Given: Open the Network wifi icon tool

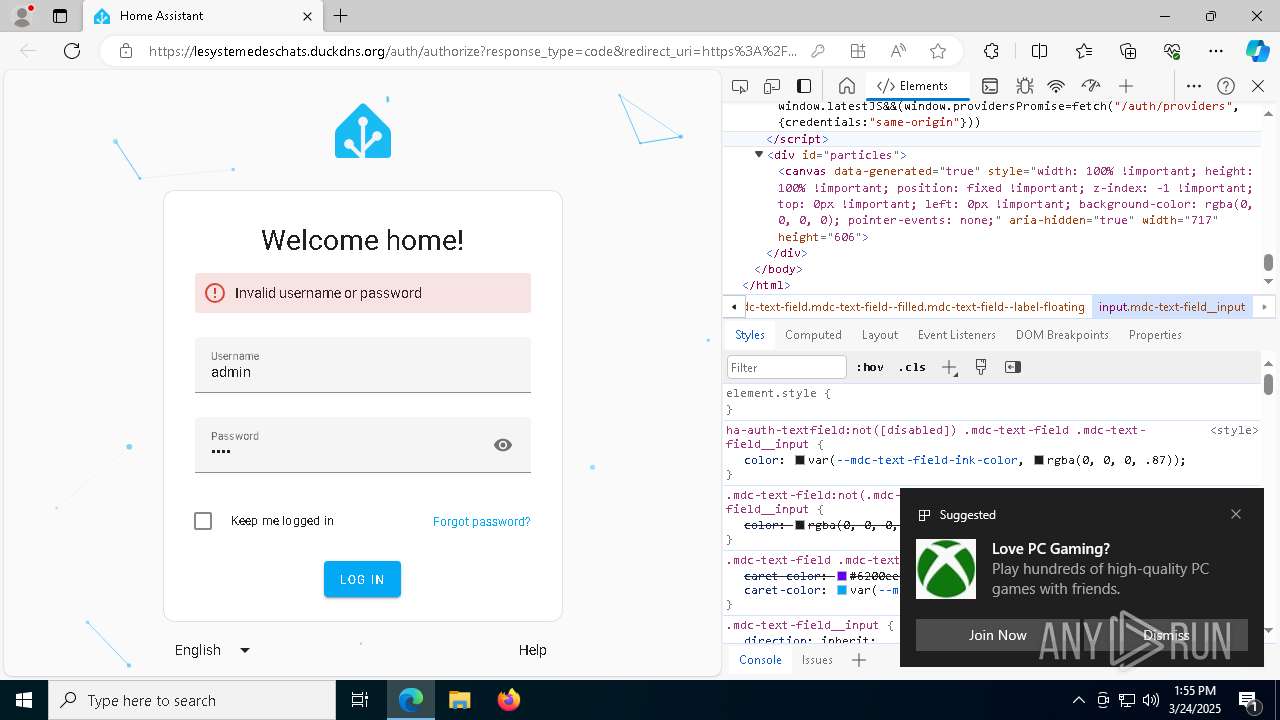Looking at the screenshot, I should click(x=1056, y=86).
